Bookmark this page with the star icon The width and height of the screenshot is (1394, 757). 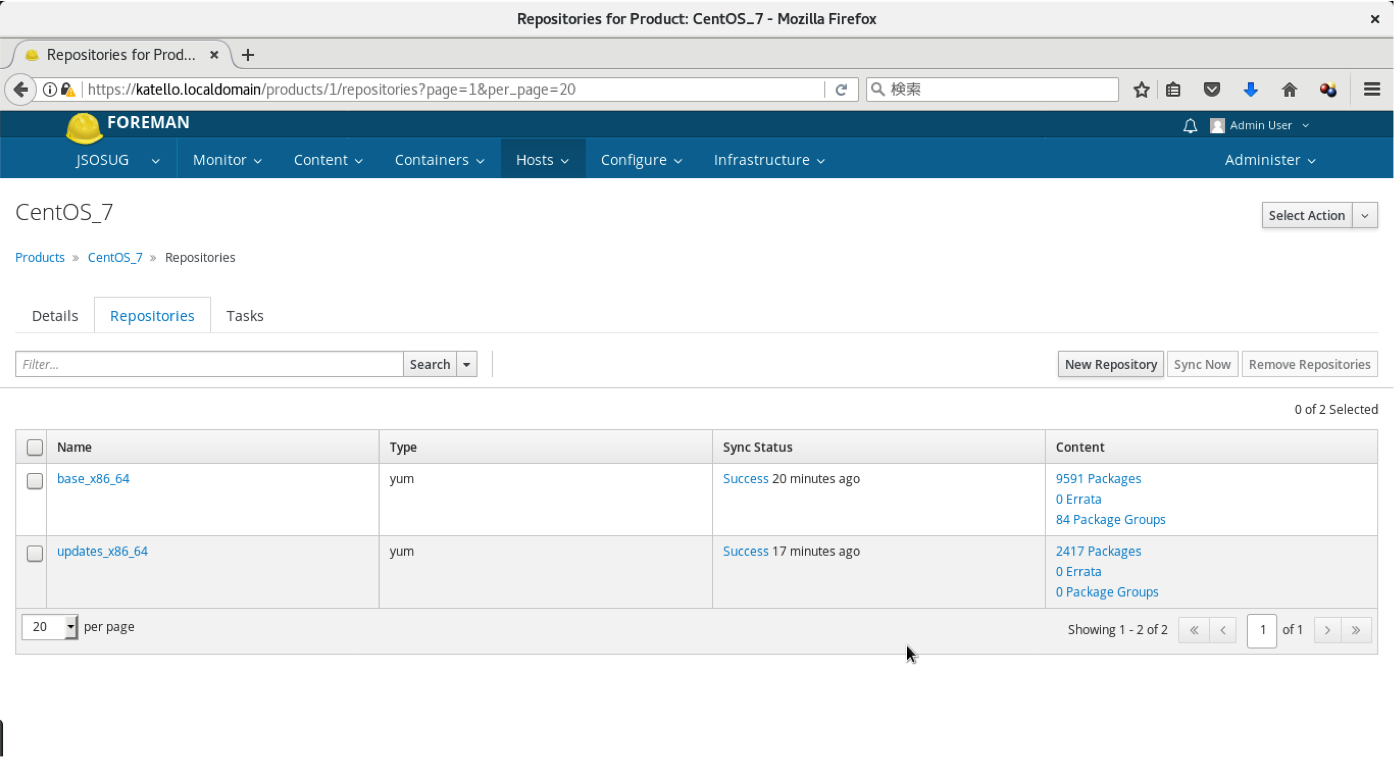[1141, 89]
